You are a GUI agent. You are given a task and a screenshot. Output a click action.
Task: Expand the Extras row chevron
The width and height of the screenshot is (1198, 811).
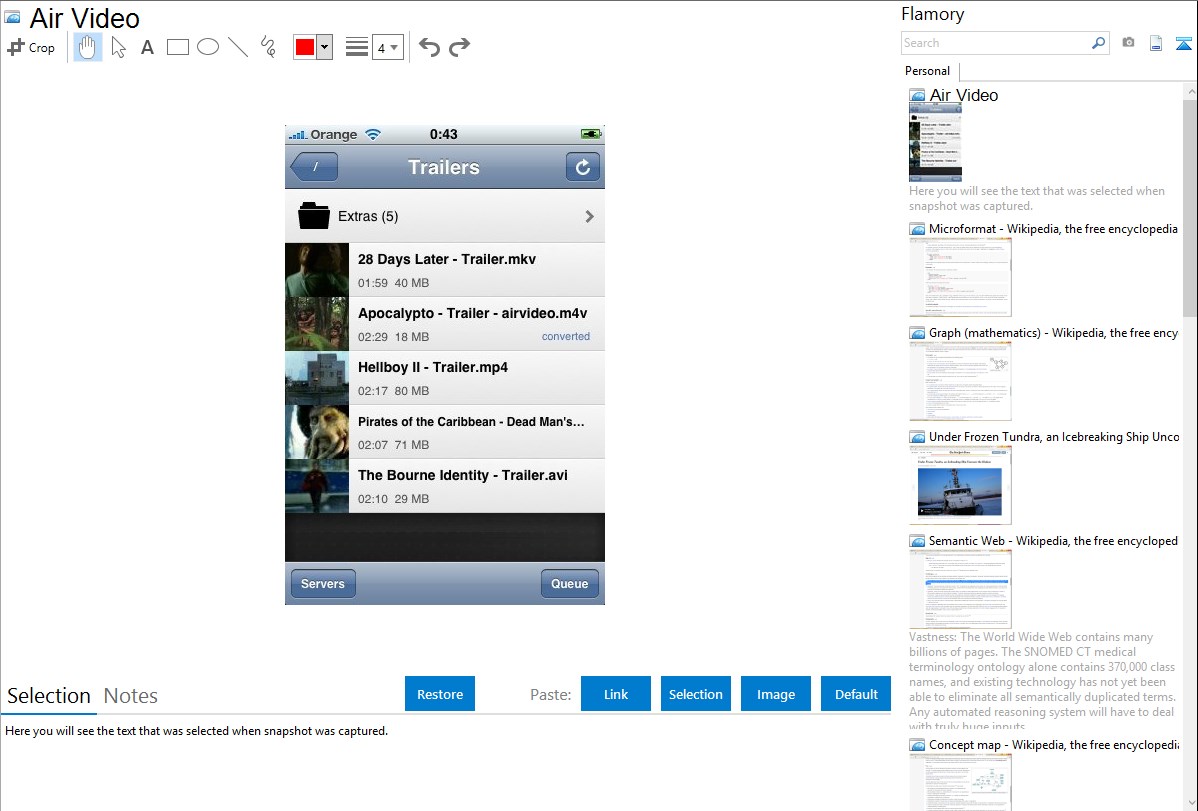pyautogui.click(x=589, y=216)
